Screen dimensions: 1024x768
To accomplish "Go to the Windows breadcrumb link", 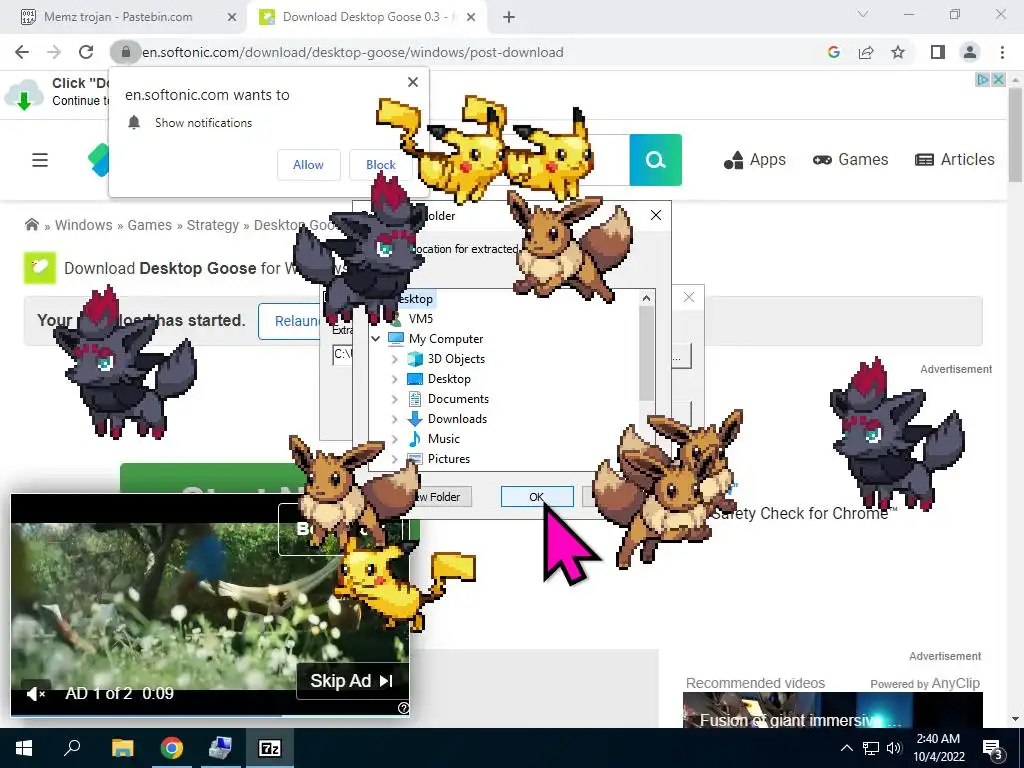I will [x=84, y=225].
